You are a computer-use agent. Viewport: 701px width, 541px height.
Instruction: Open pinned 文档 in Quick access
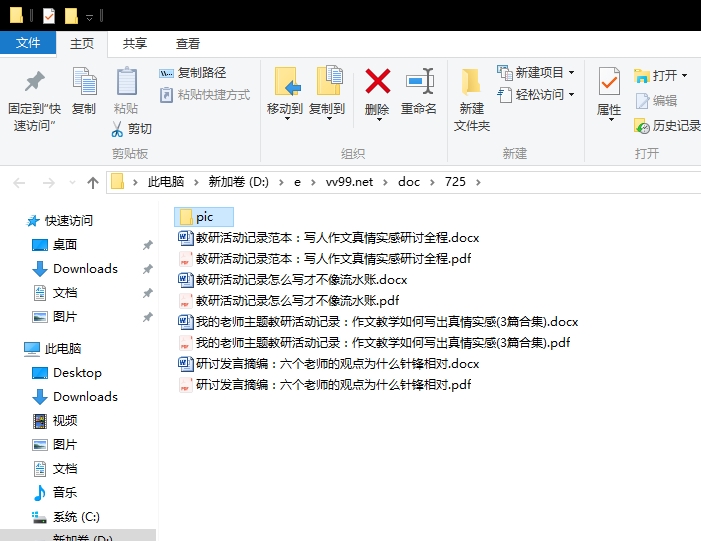point(65,293)
